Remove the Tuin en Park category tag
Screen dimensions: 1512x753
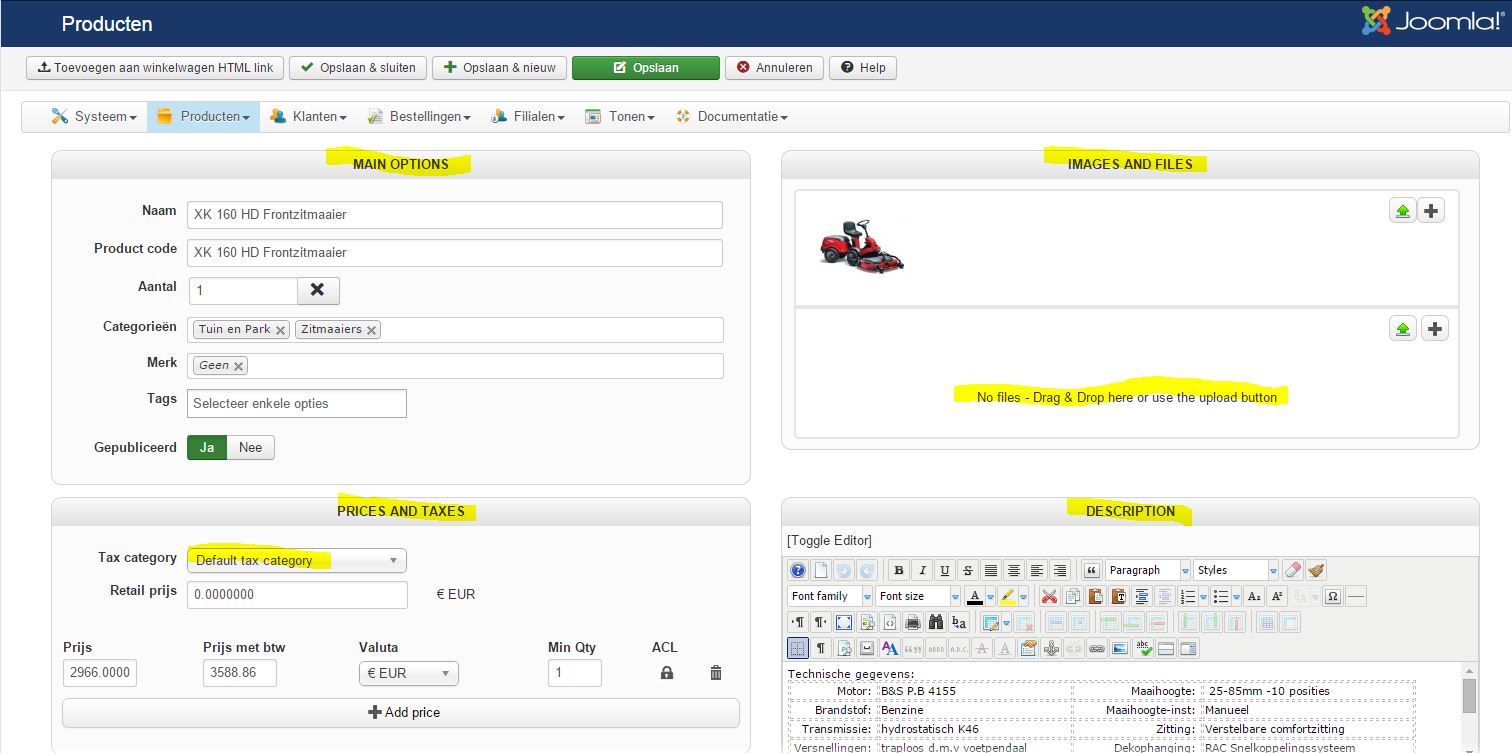coord(281,330)
